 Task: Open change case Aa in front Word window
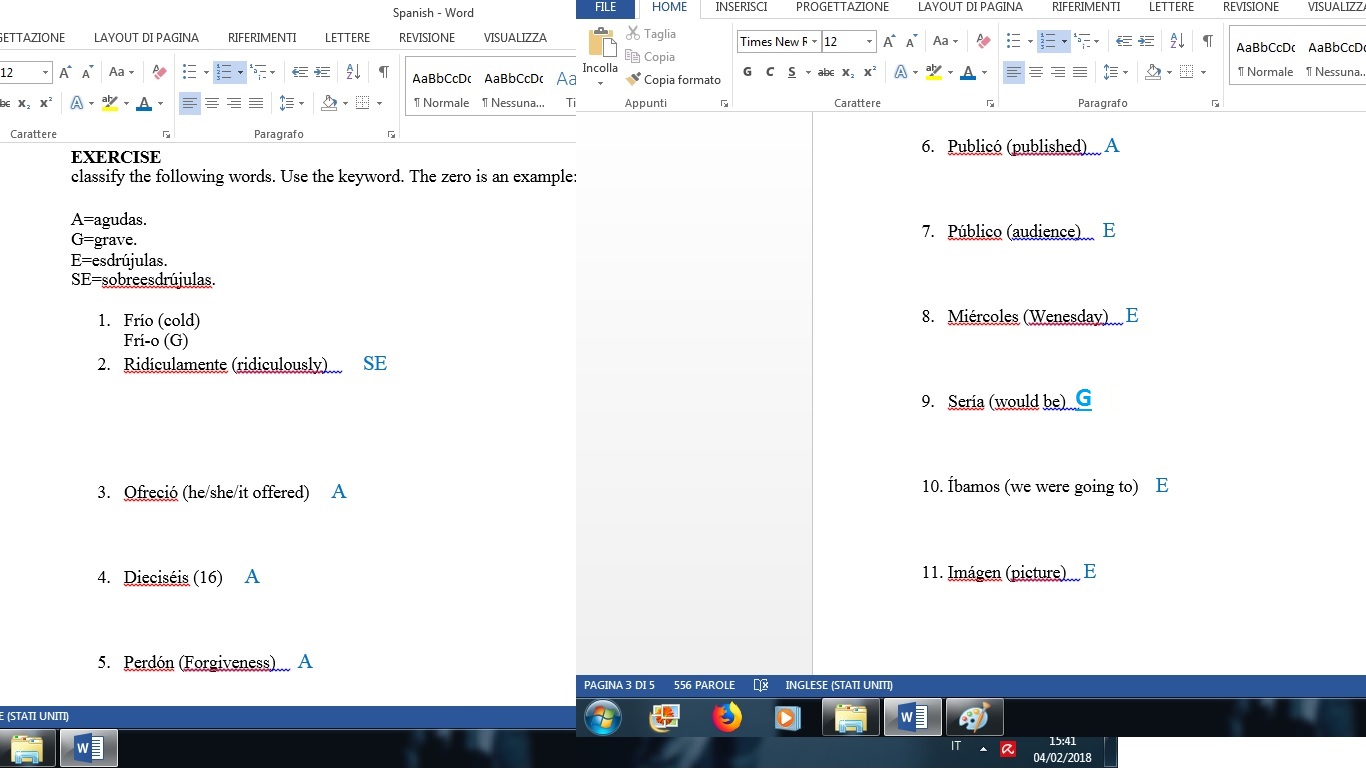click(x=945, y=42)
